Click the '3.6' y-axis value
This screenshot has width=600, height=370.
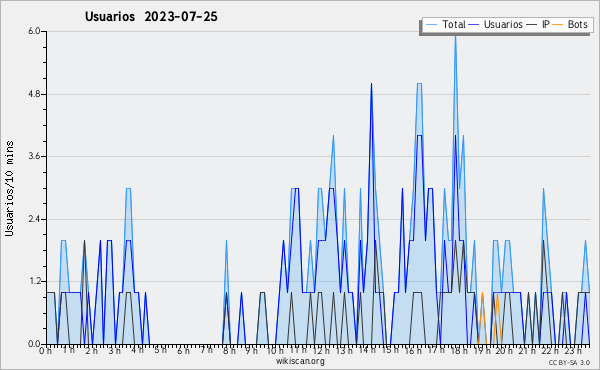coord(34,156)
